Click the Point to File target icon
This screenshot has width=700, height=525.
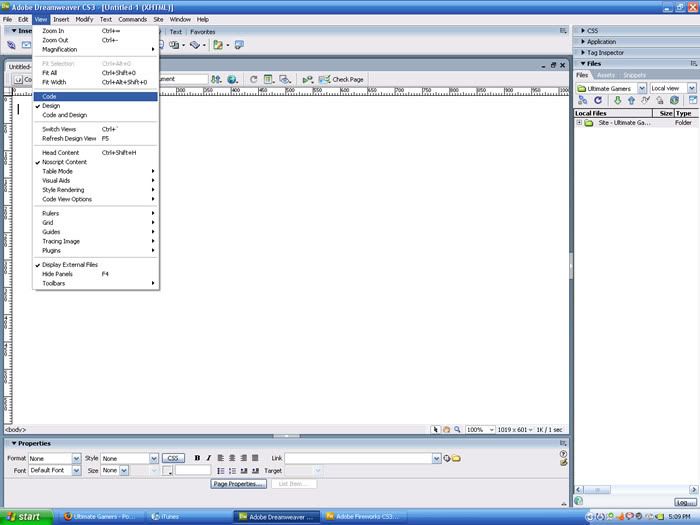[x=446, y=458]
